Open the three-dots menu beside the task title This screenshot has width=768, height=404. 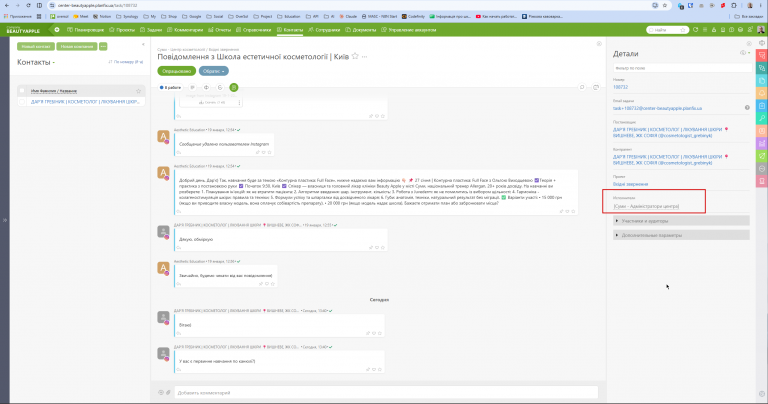[x=364, y=57]
